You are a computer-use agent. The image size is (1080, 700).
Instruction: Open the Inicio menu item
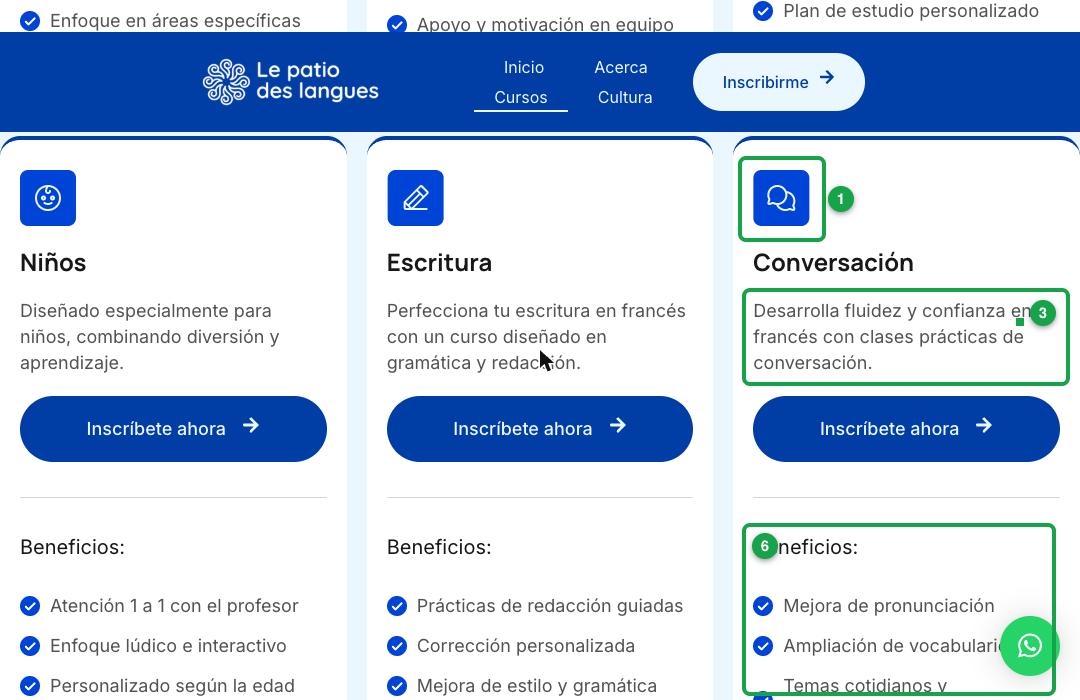[x=523, y=68]
